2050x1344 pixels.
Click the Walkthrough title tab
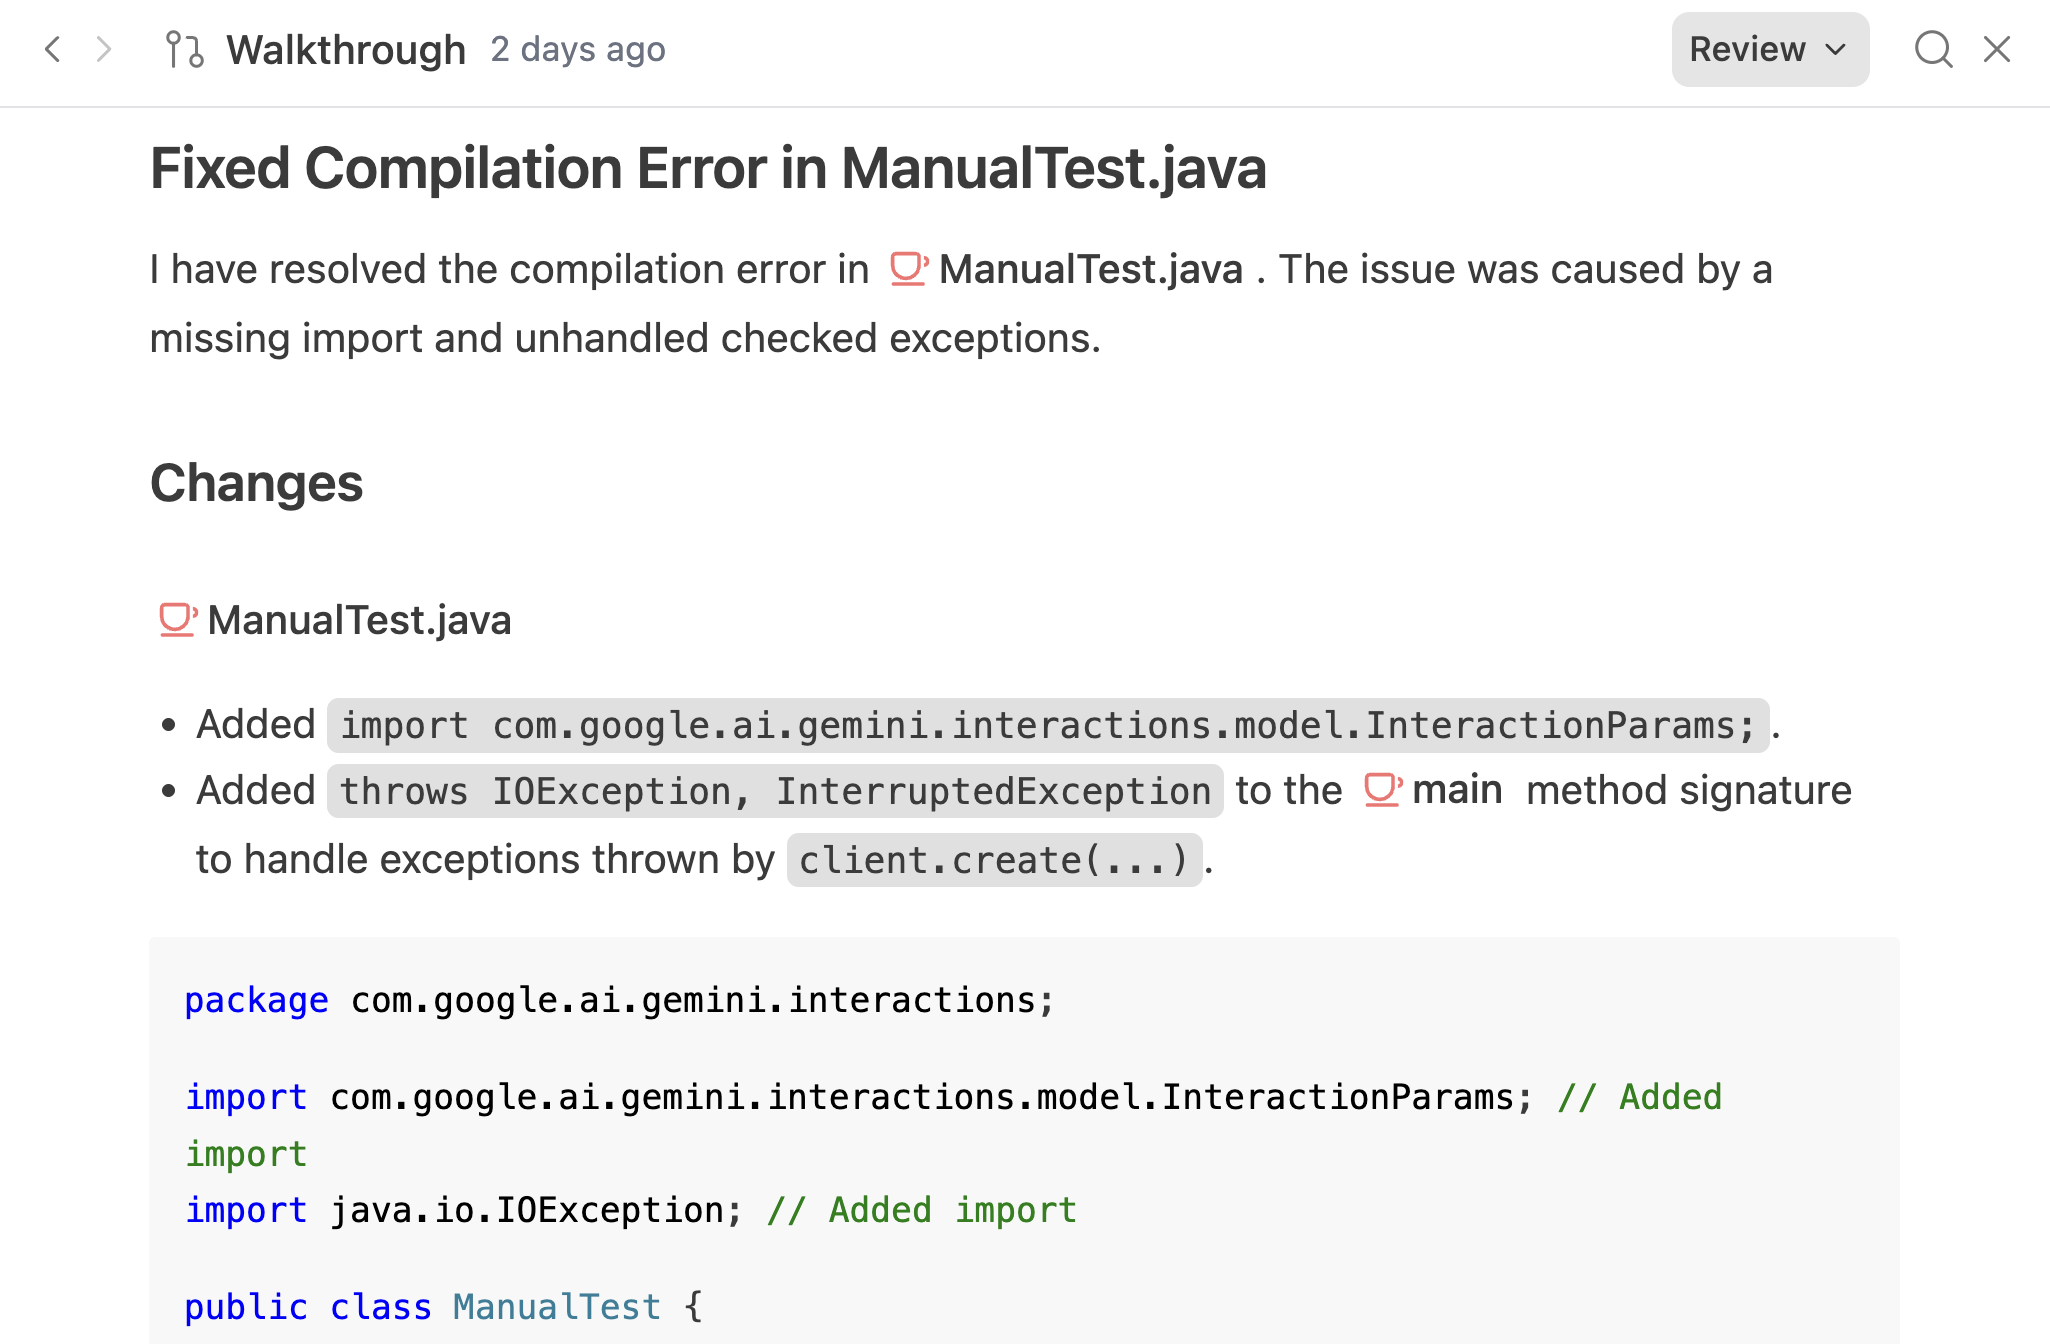tap(346, 49)
